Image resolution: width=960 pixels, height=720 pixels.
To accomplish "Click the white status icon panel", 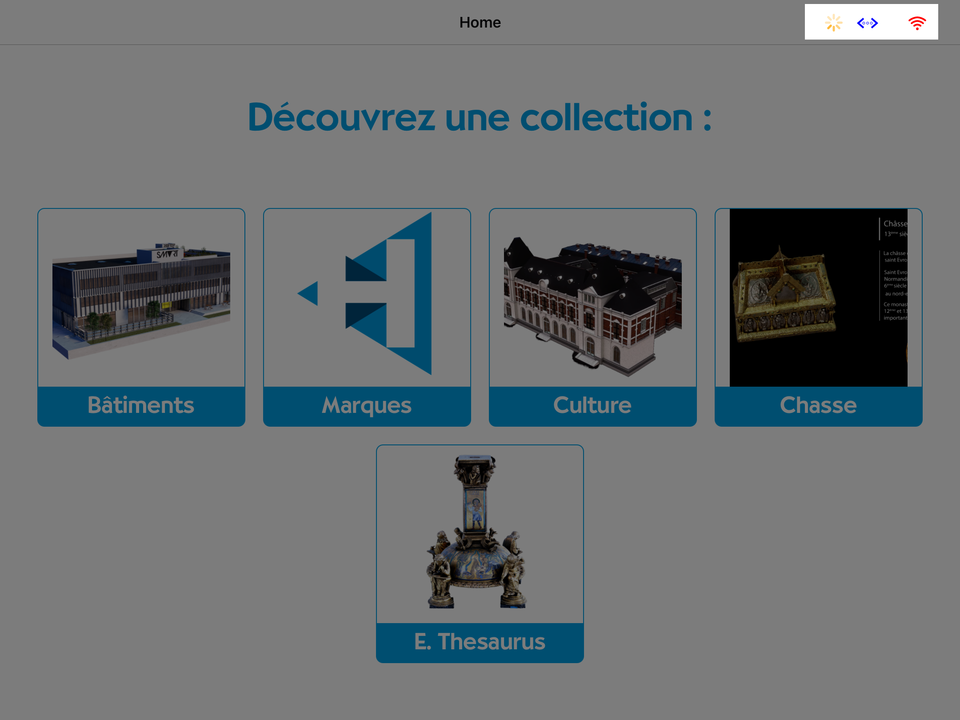I will (x=871, y=22).
